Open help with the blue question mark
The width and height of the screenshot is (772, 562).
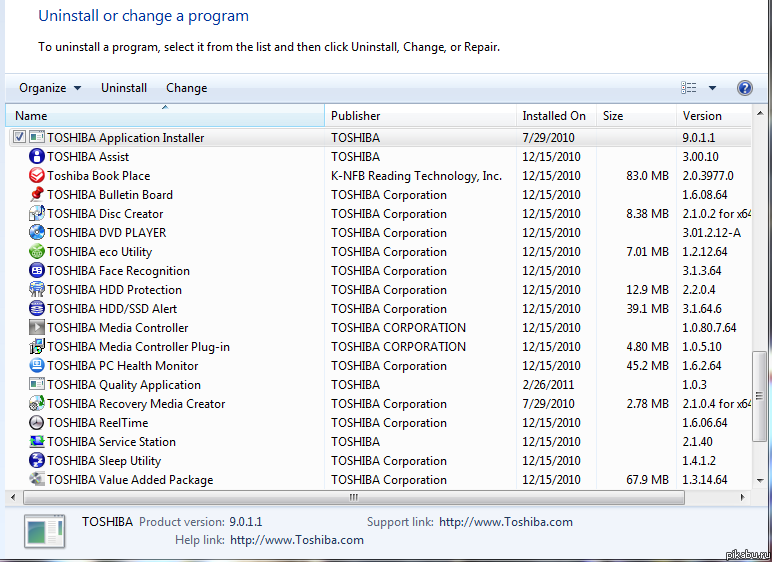point(745,88)
